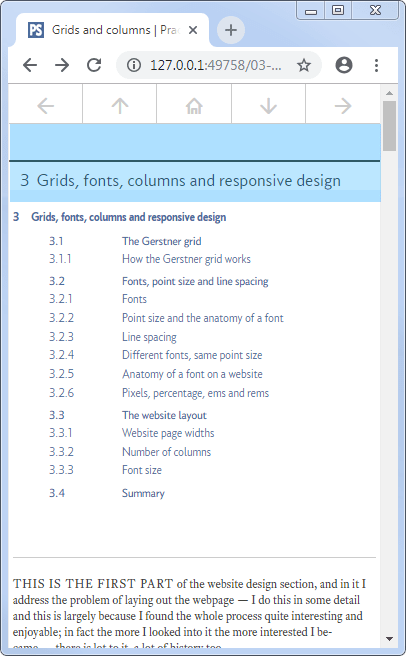The height and width of the screenshot is (656, 406).
Task: Open the 3.4 Summary link
Action: tap(143, 493)
